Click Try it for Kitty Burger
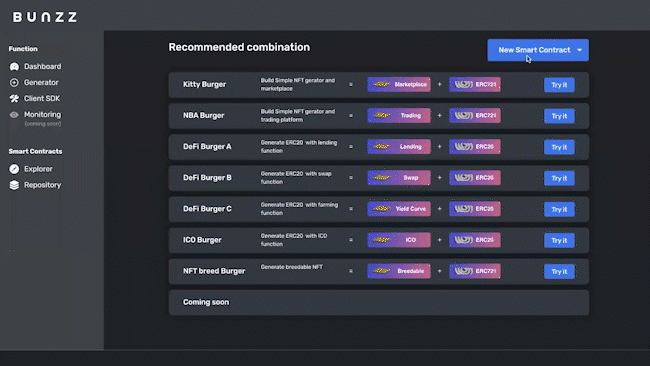The image size is (650, 366). point(559,85)
